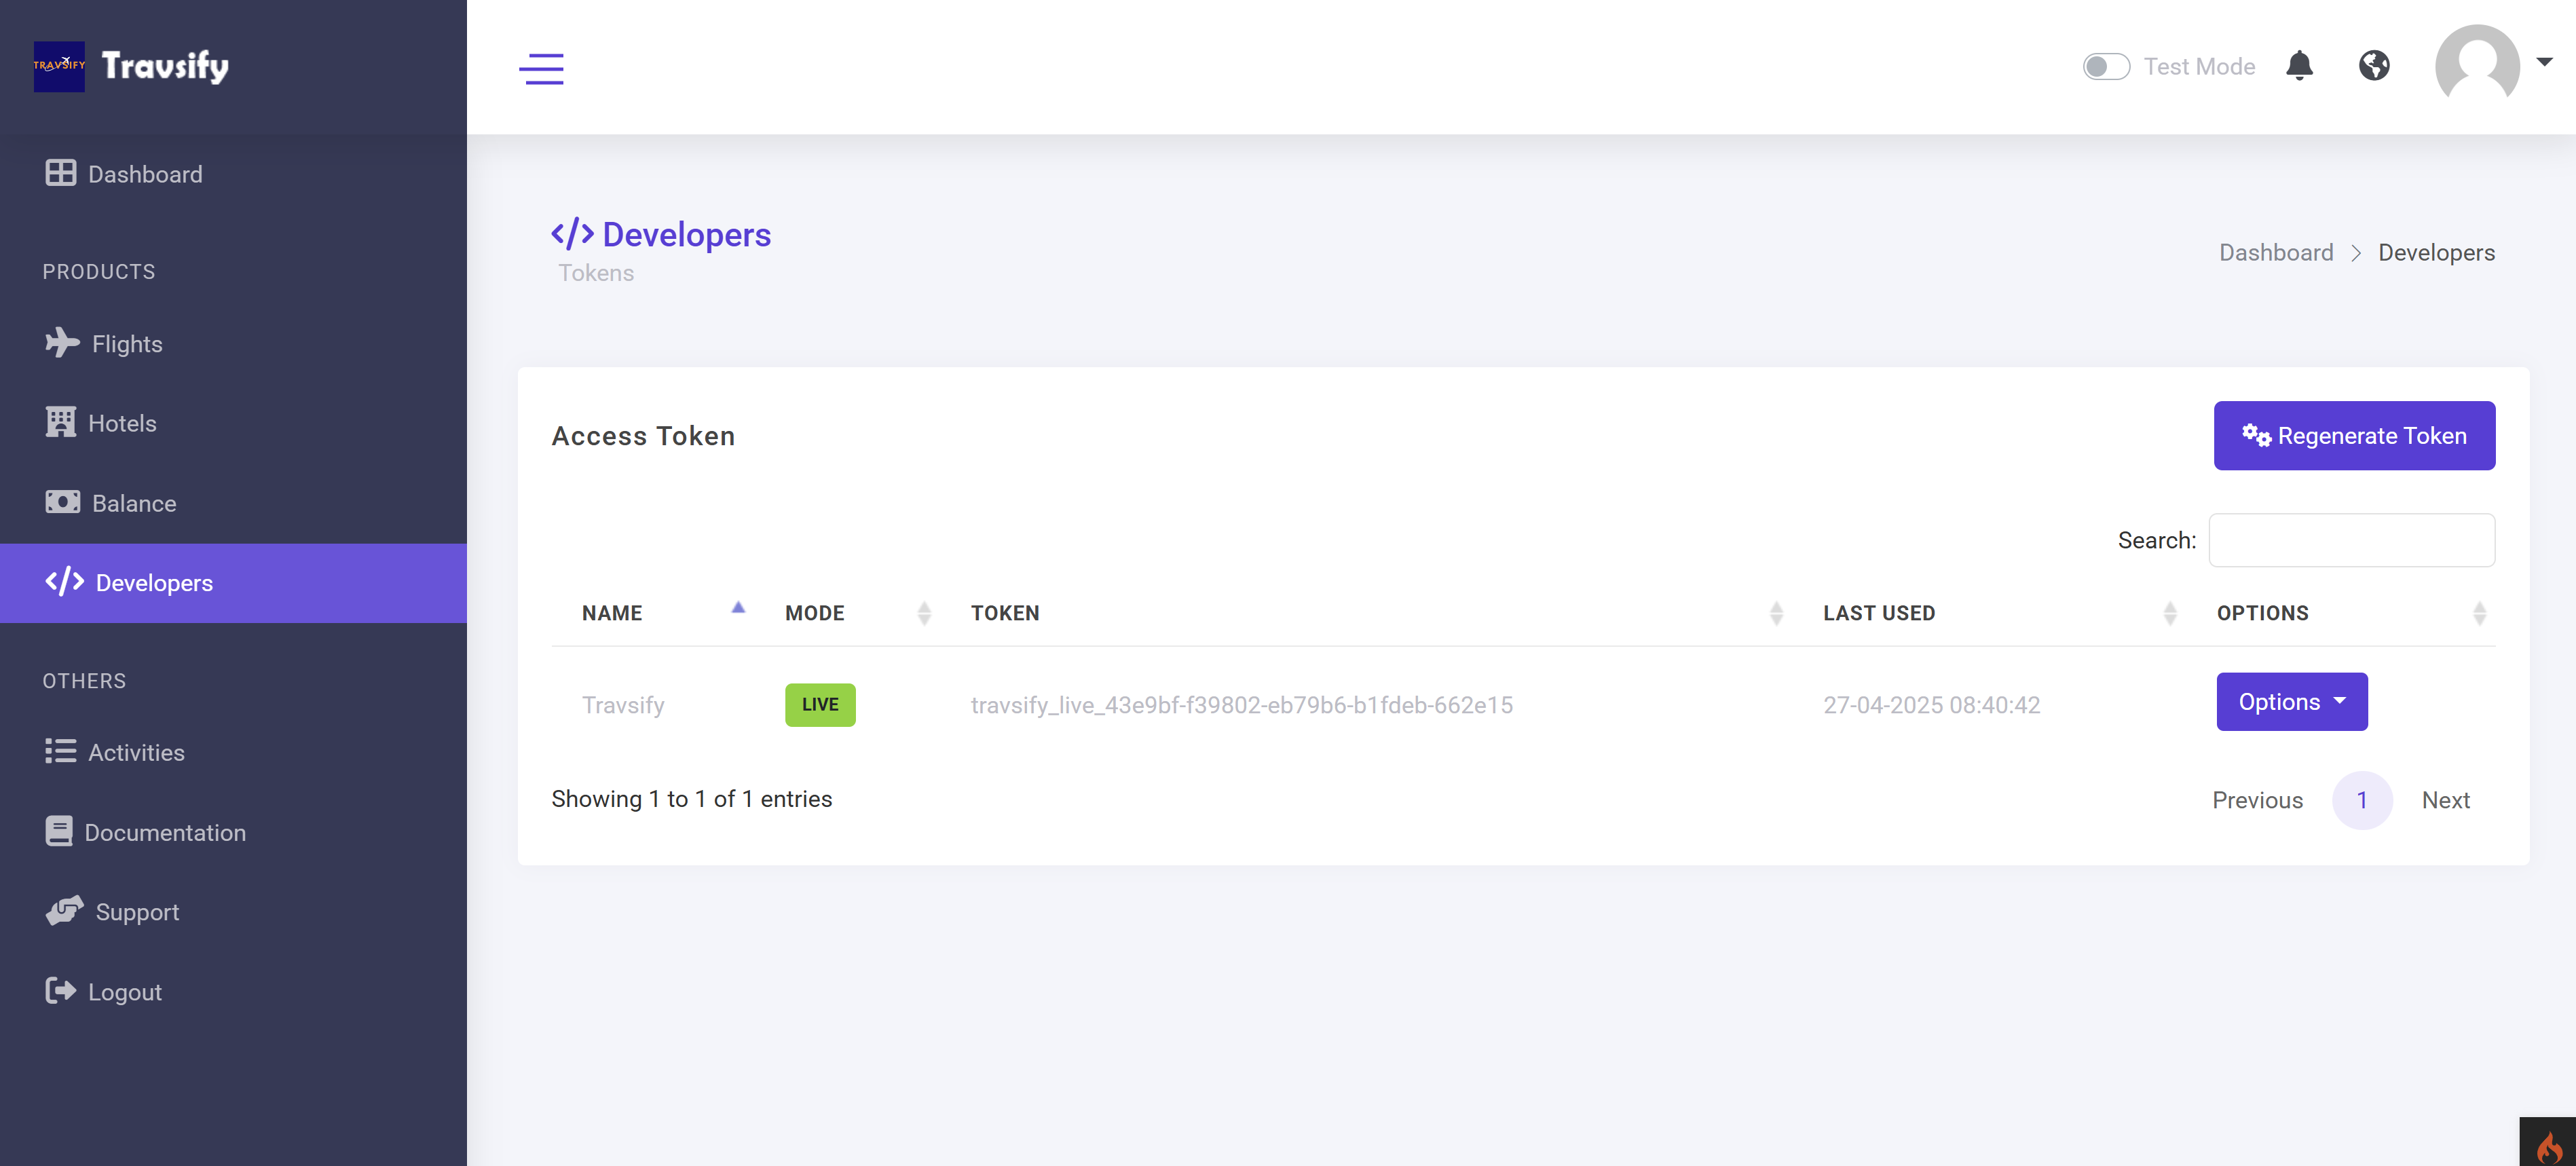
Task: Open the Balance sidebar item
Action: pyautogui.click(x=133, y=503)
